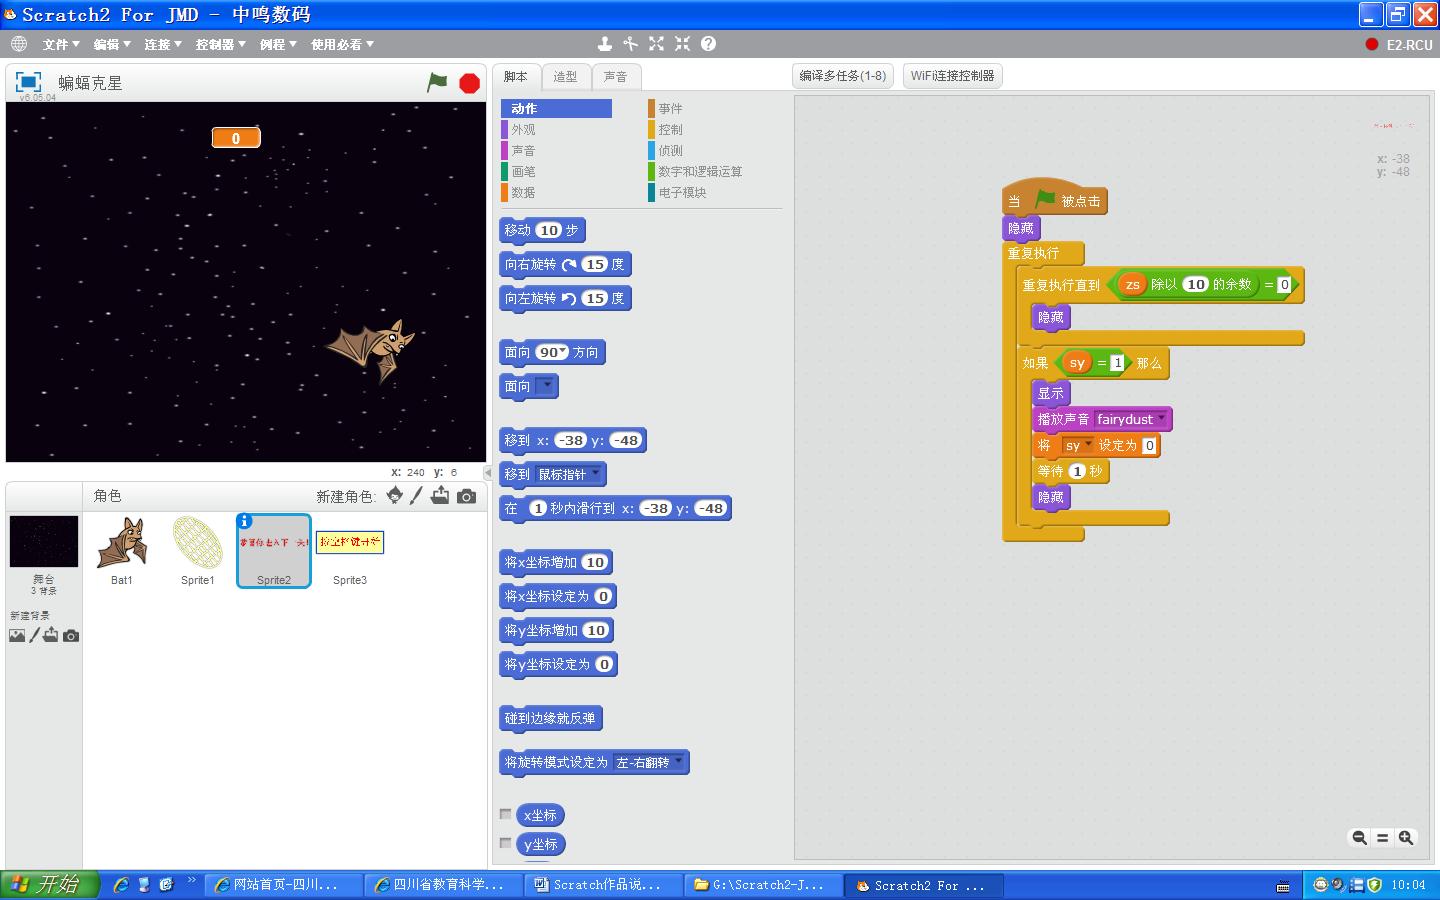Screen dimensions: 1440x900
Task: Paint a new sprite with brush icon
Action: click(417, 496)
